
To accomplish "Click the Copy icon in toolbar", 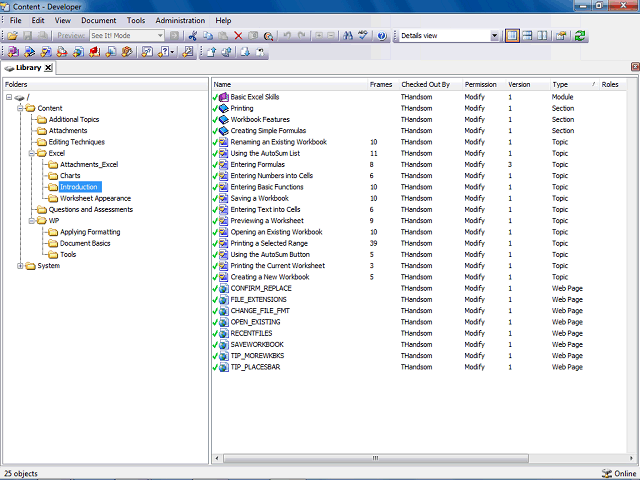I will 208,36.
